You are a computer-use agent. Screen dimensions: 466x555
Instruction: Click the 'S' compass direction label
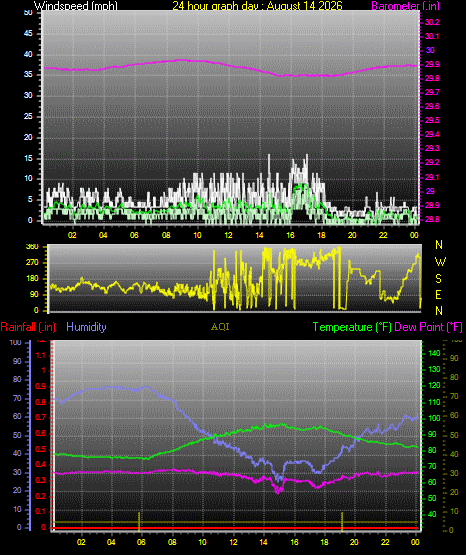click(438, 279)
